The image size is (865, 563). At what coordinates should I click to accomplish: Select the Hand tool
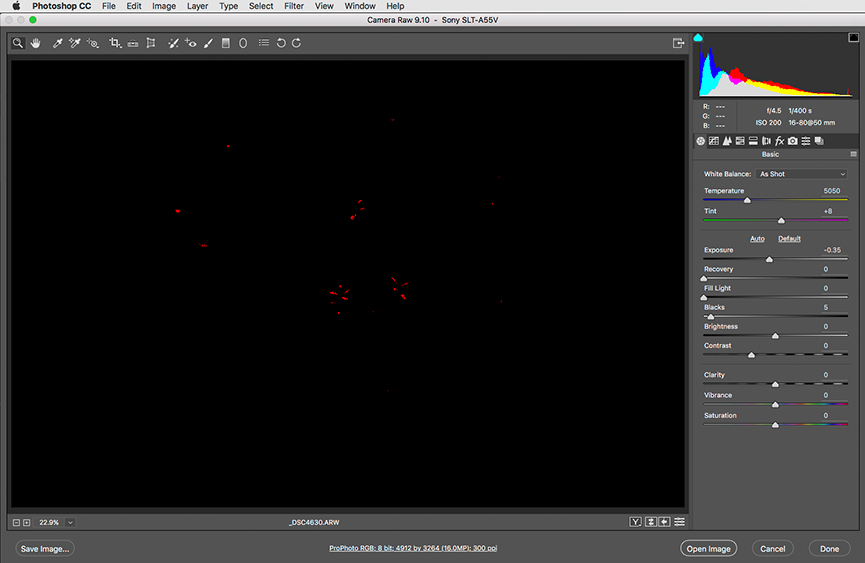[36, 43]
